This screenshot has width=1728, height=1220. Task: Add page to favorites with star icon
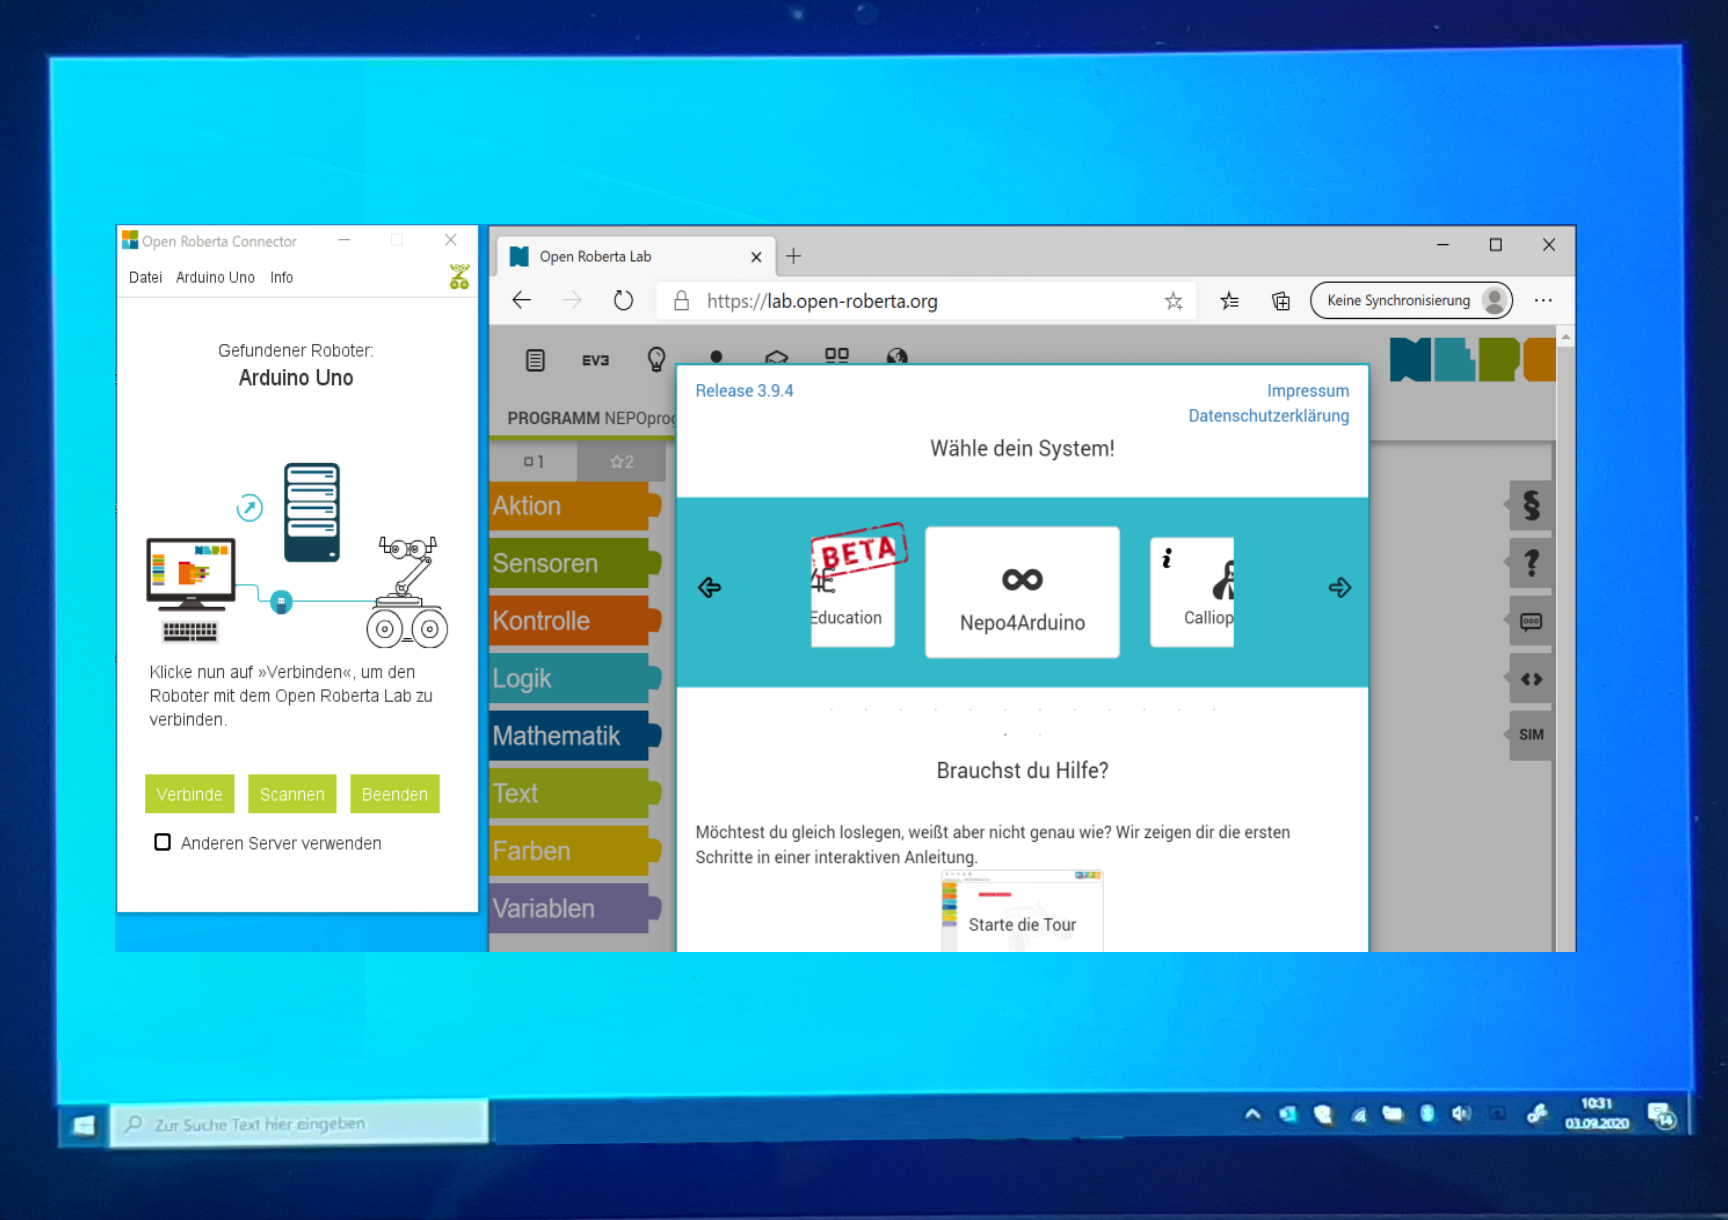click(x=1173, y=301)
